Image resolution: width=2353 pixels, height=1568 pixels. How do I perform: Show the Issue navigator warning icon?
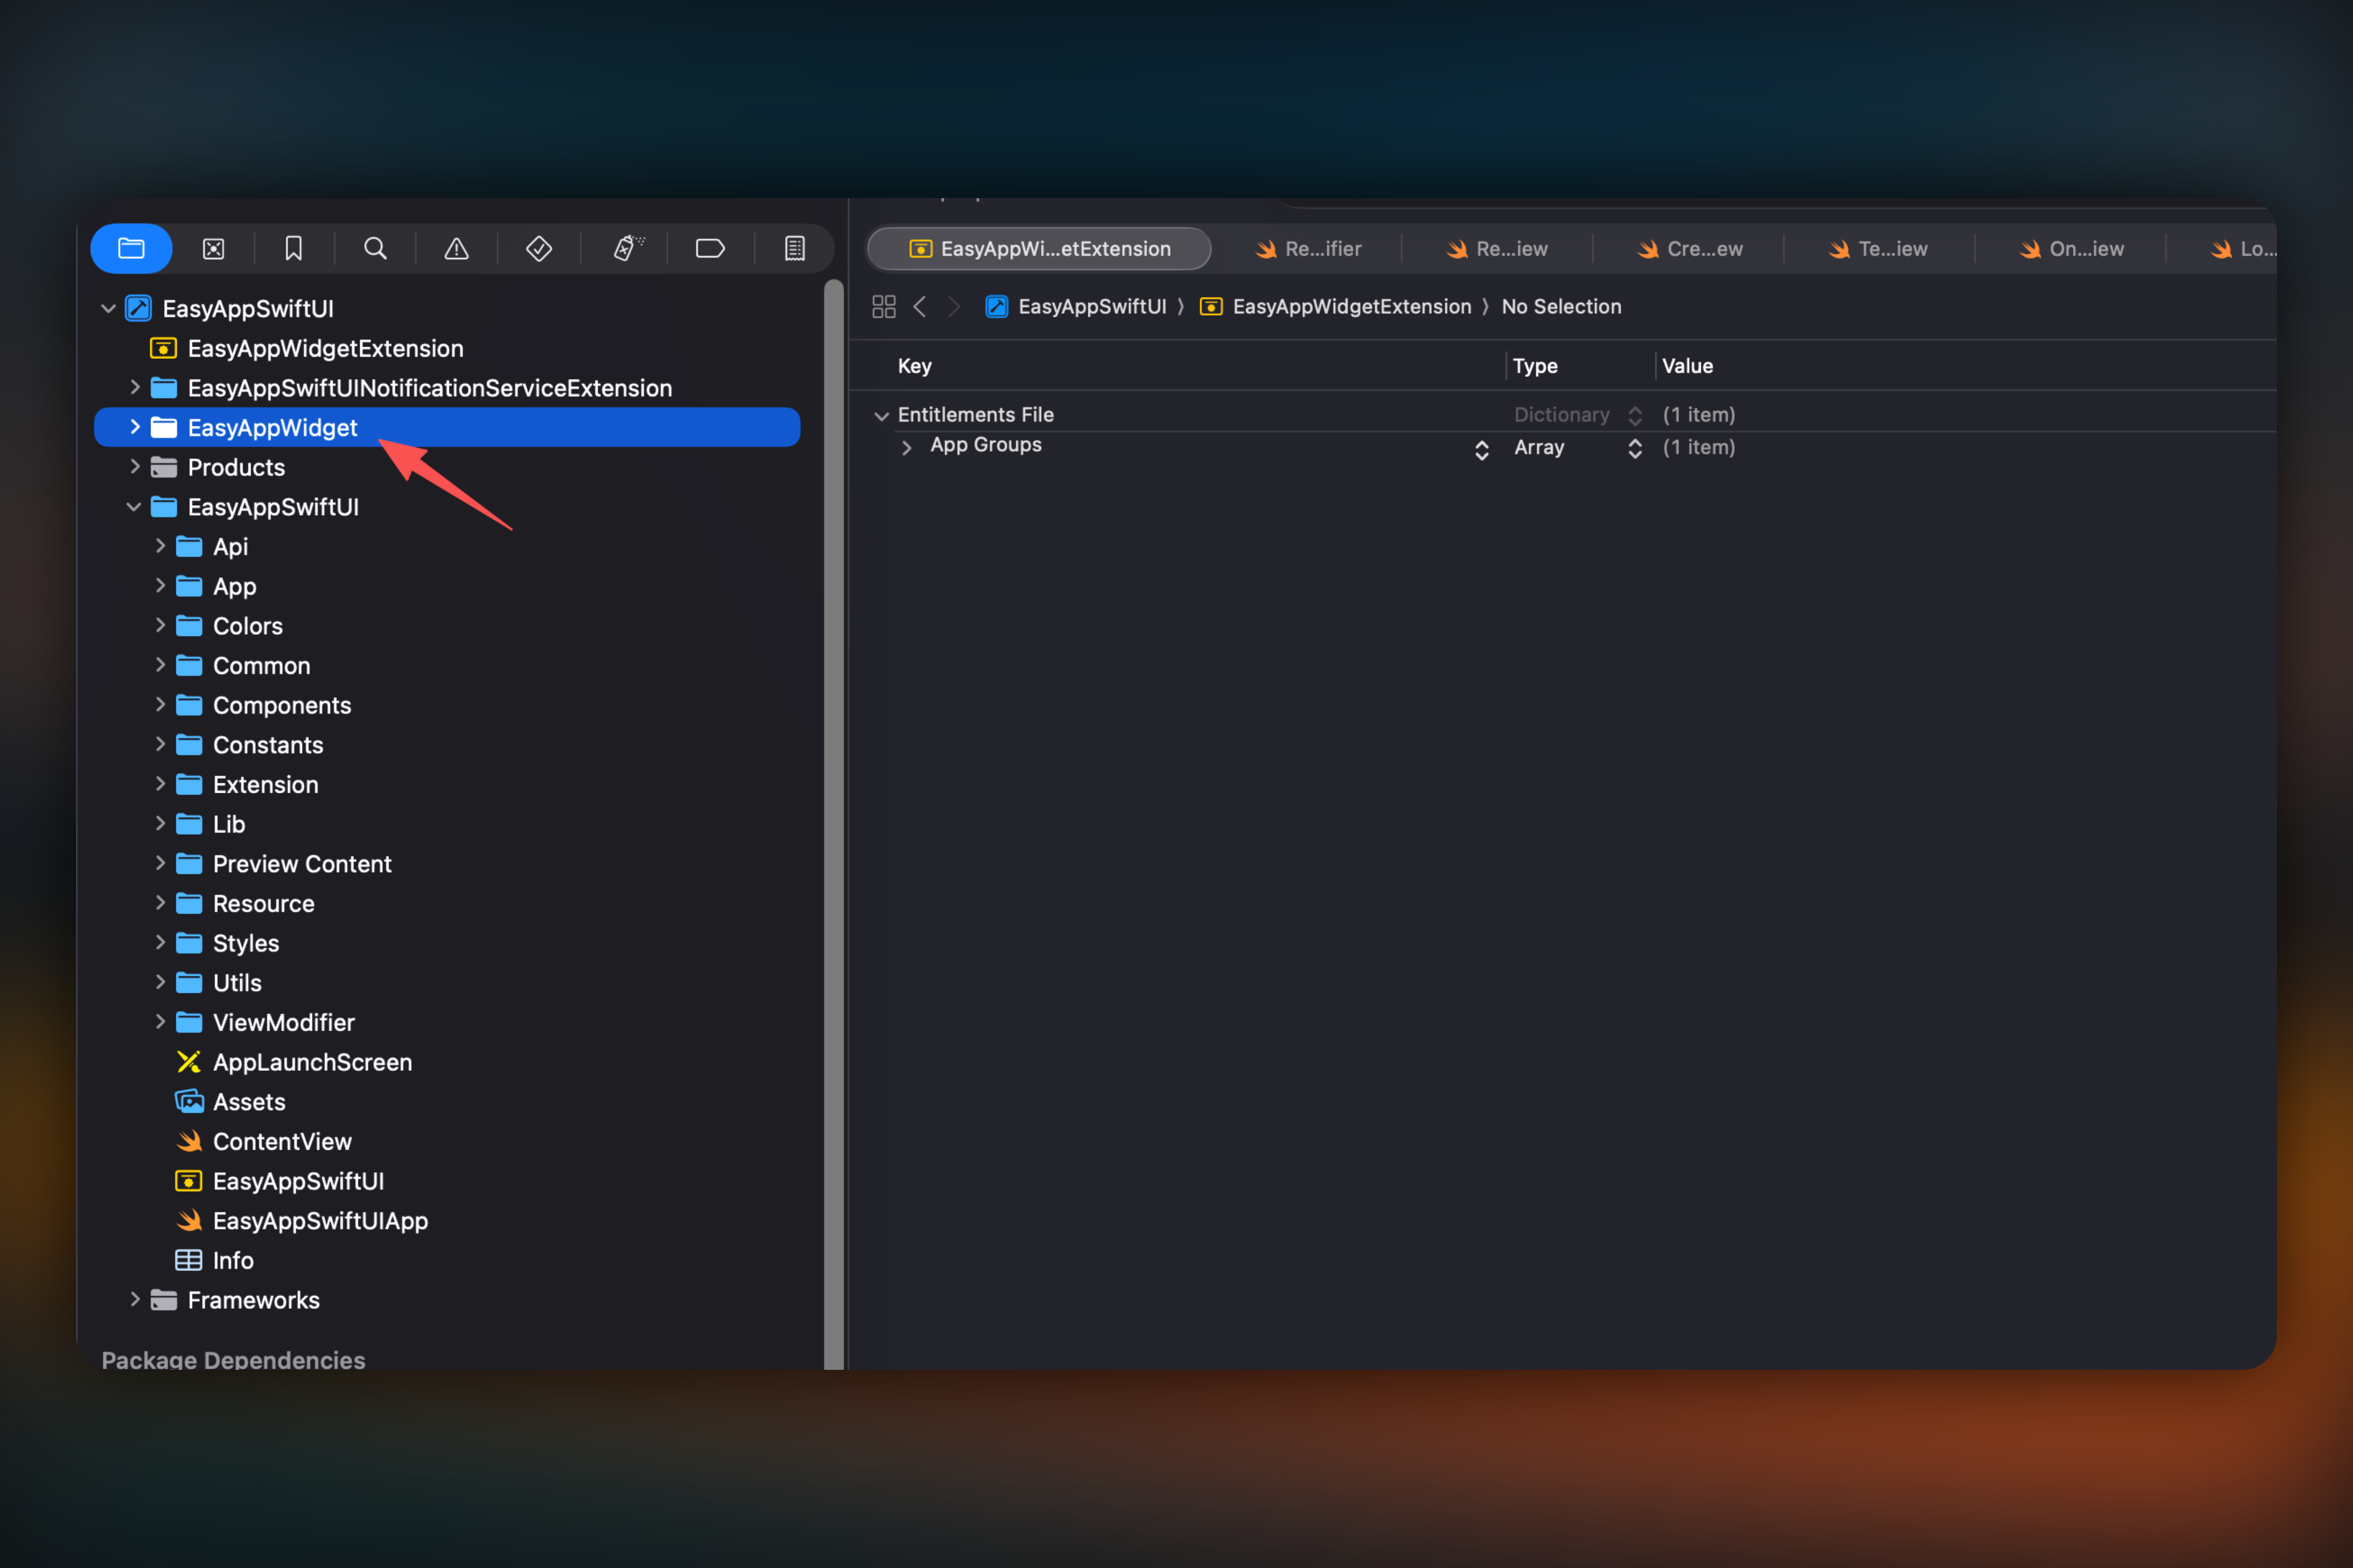[x=456, y=248]
